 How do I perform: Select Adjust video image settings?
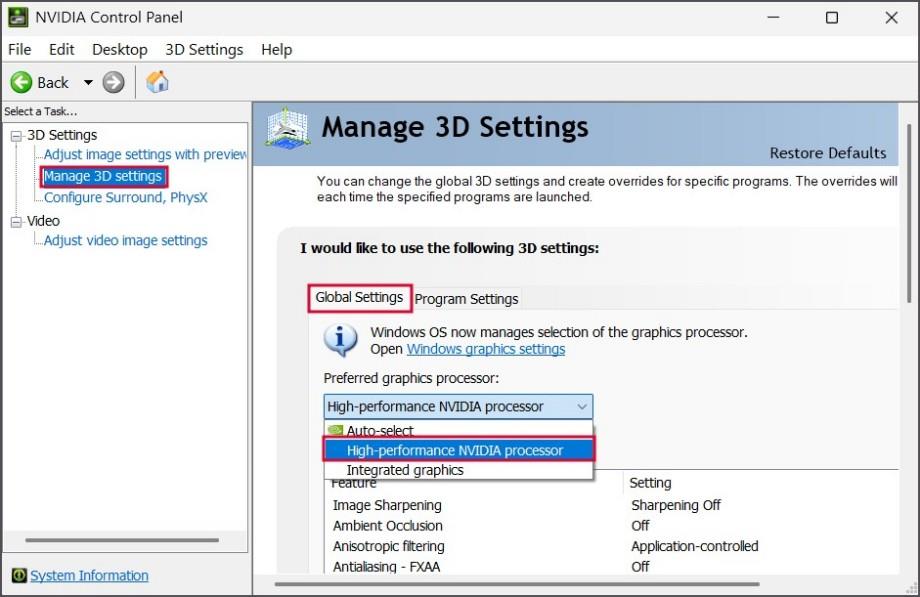click(126, 241)
